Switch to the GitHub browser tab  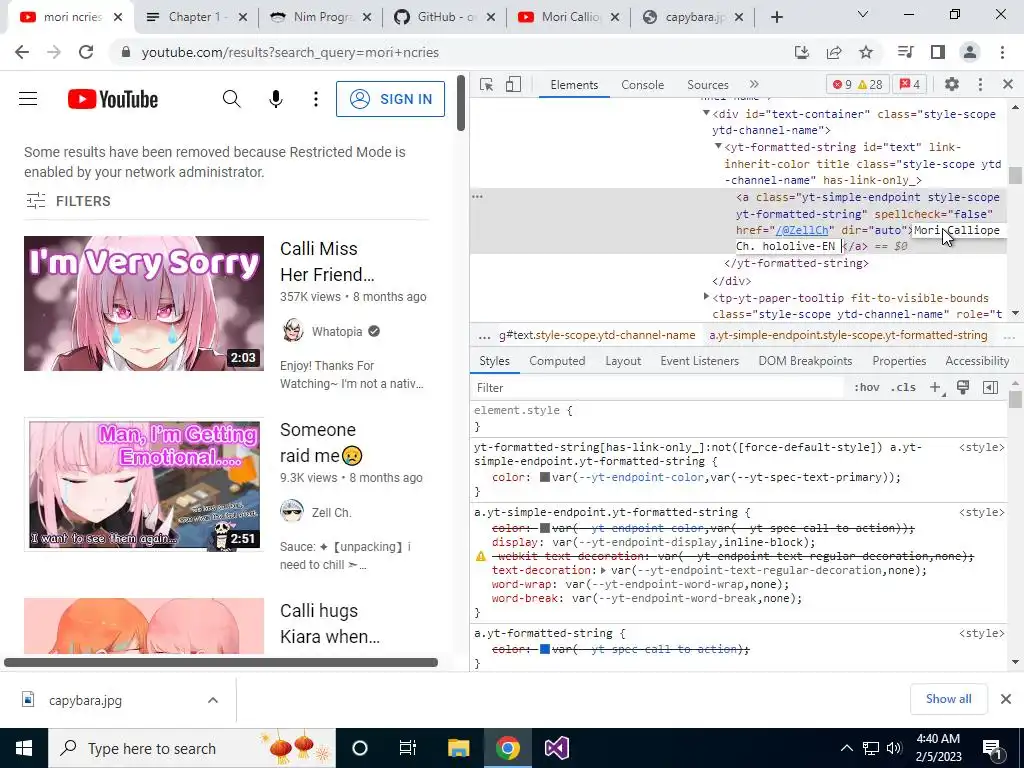coord(445,17)
